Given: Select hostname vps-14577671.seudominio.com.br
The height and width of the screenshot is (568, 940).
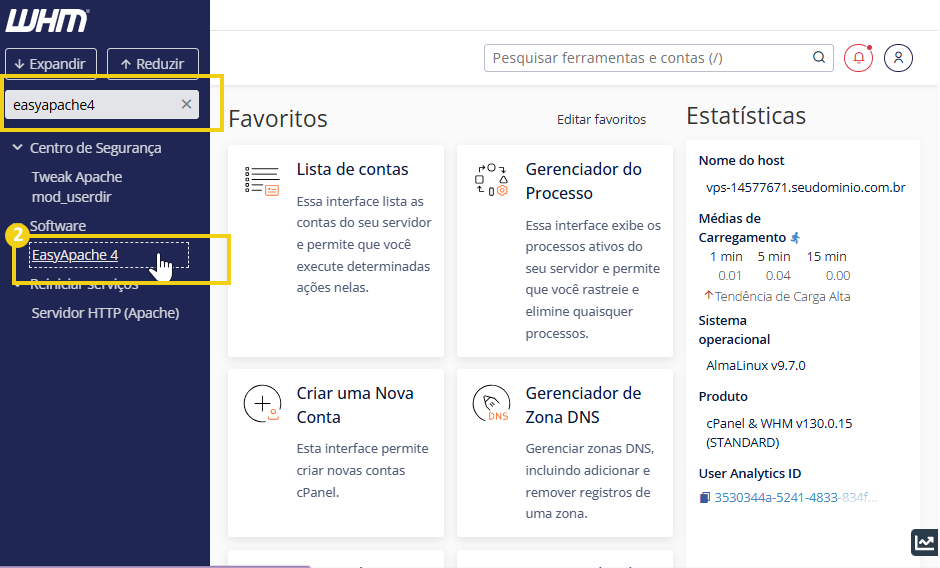Looking at the screenshot, I should (806, 187).
